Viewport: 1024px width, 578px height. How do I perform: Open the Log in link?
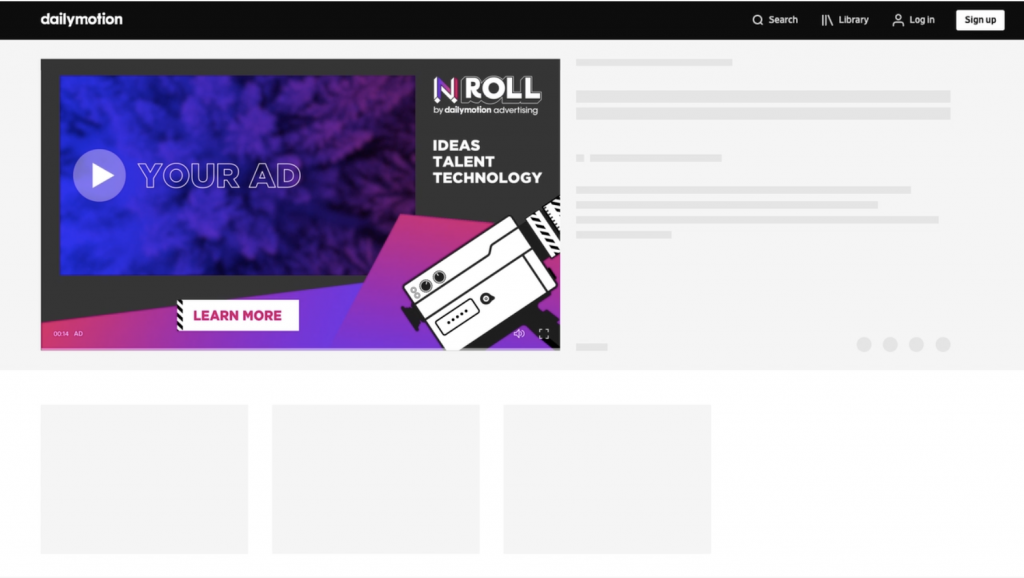[914, 20]
